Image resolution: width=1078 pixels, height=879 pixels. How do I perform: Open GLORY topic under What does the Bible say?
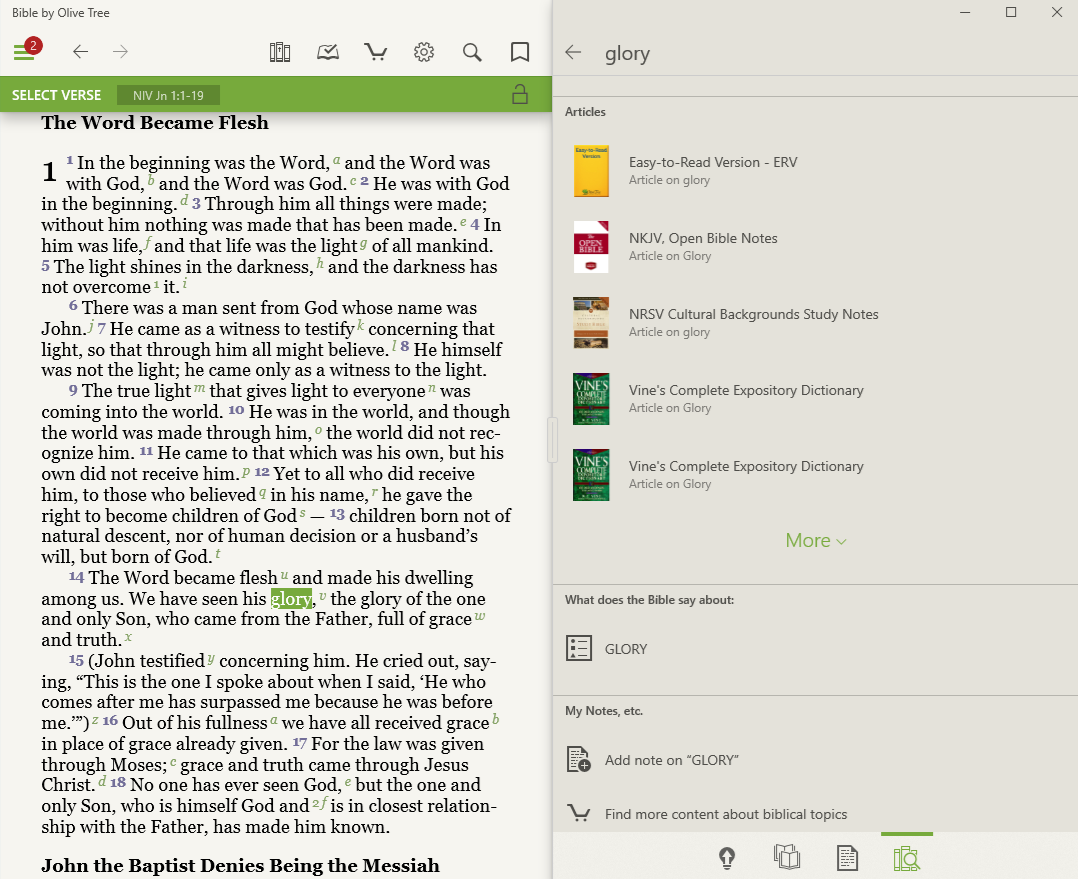point(625,649)
